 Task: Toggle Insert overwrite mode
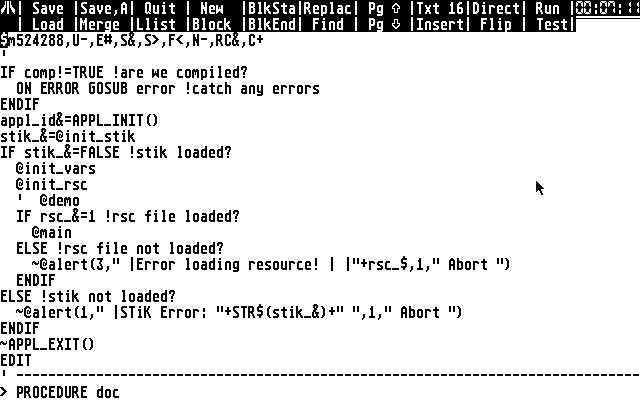click(x=440, y=24)
